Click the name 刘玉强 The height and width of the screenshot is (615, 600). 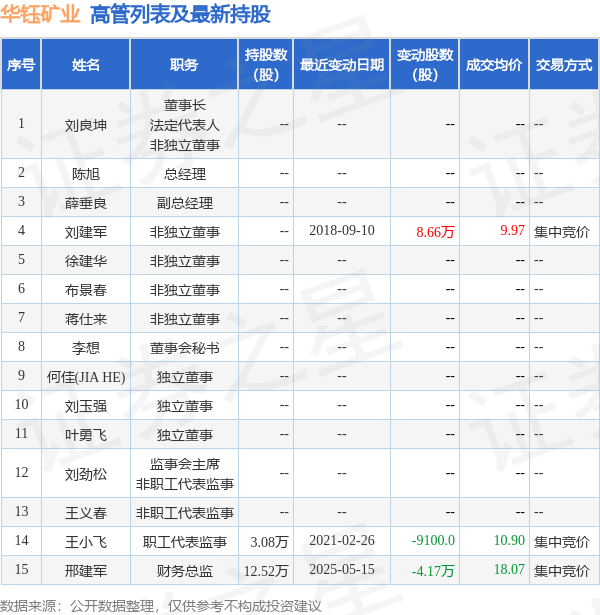[85, 406]
